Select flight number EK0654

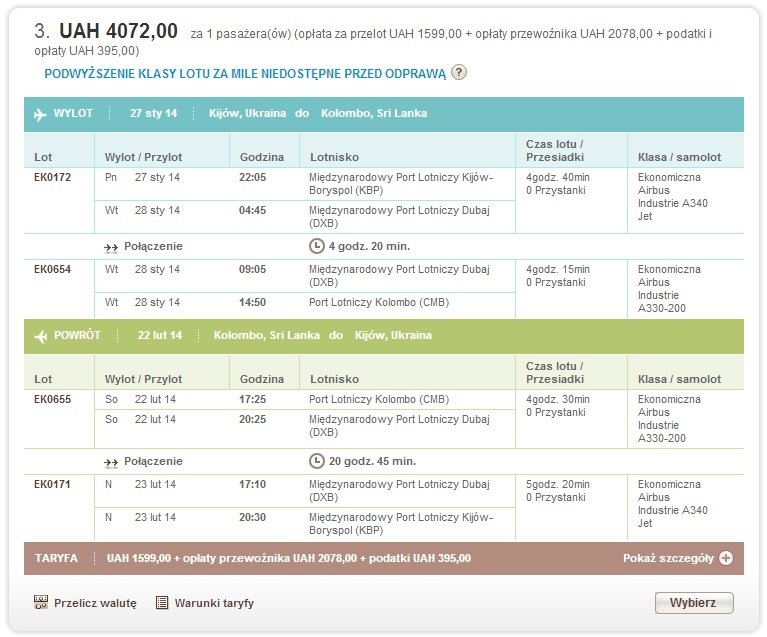point(52,269)
